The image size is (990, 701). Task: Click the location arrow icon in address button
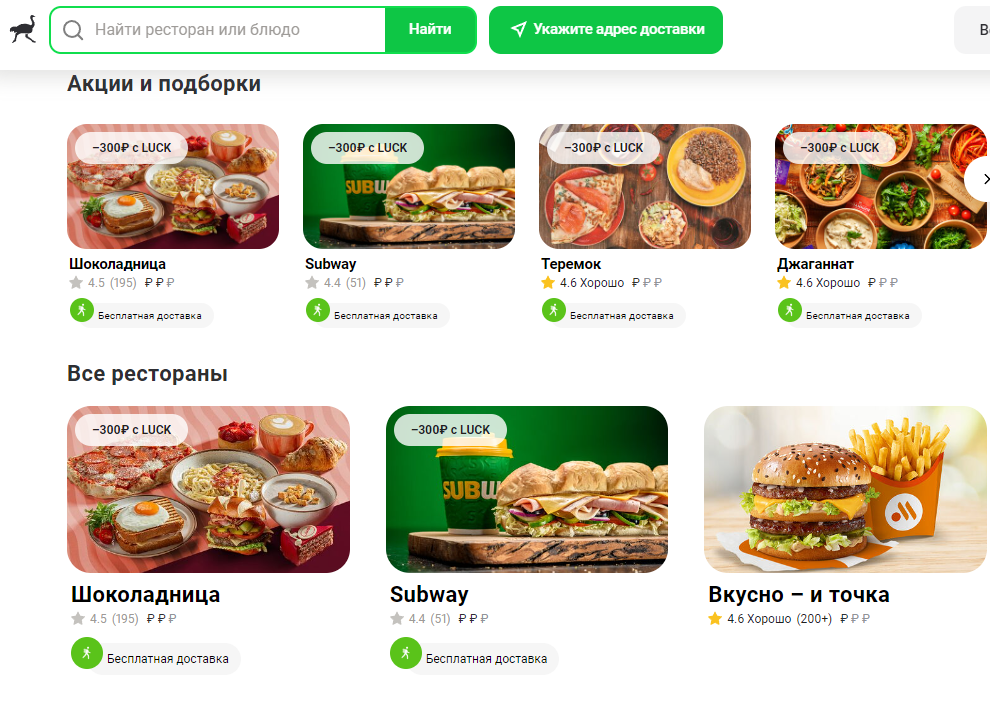518,29
